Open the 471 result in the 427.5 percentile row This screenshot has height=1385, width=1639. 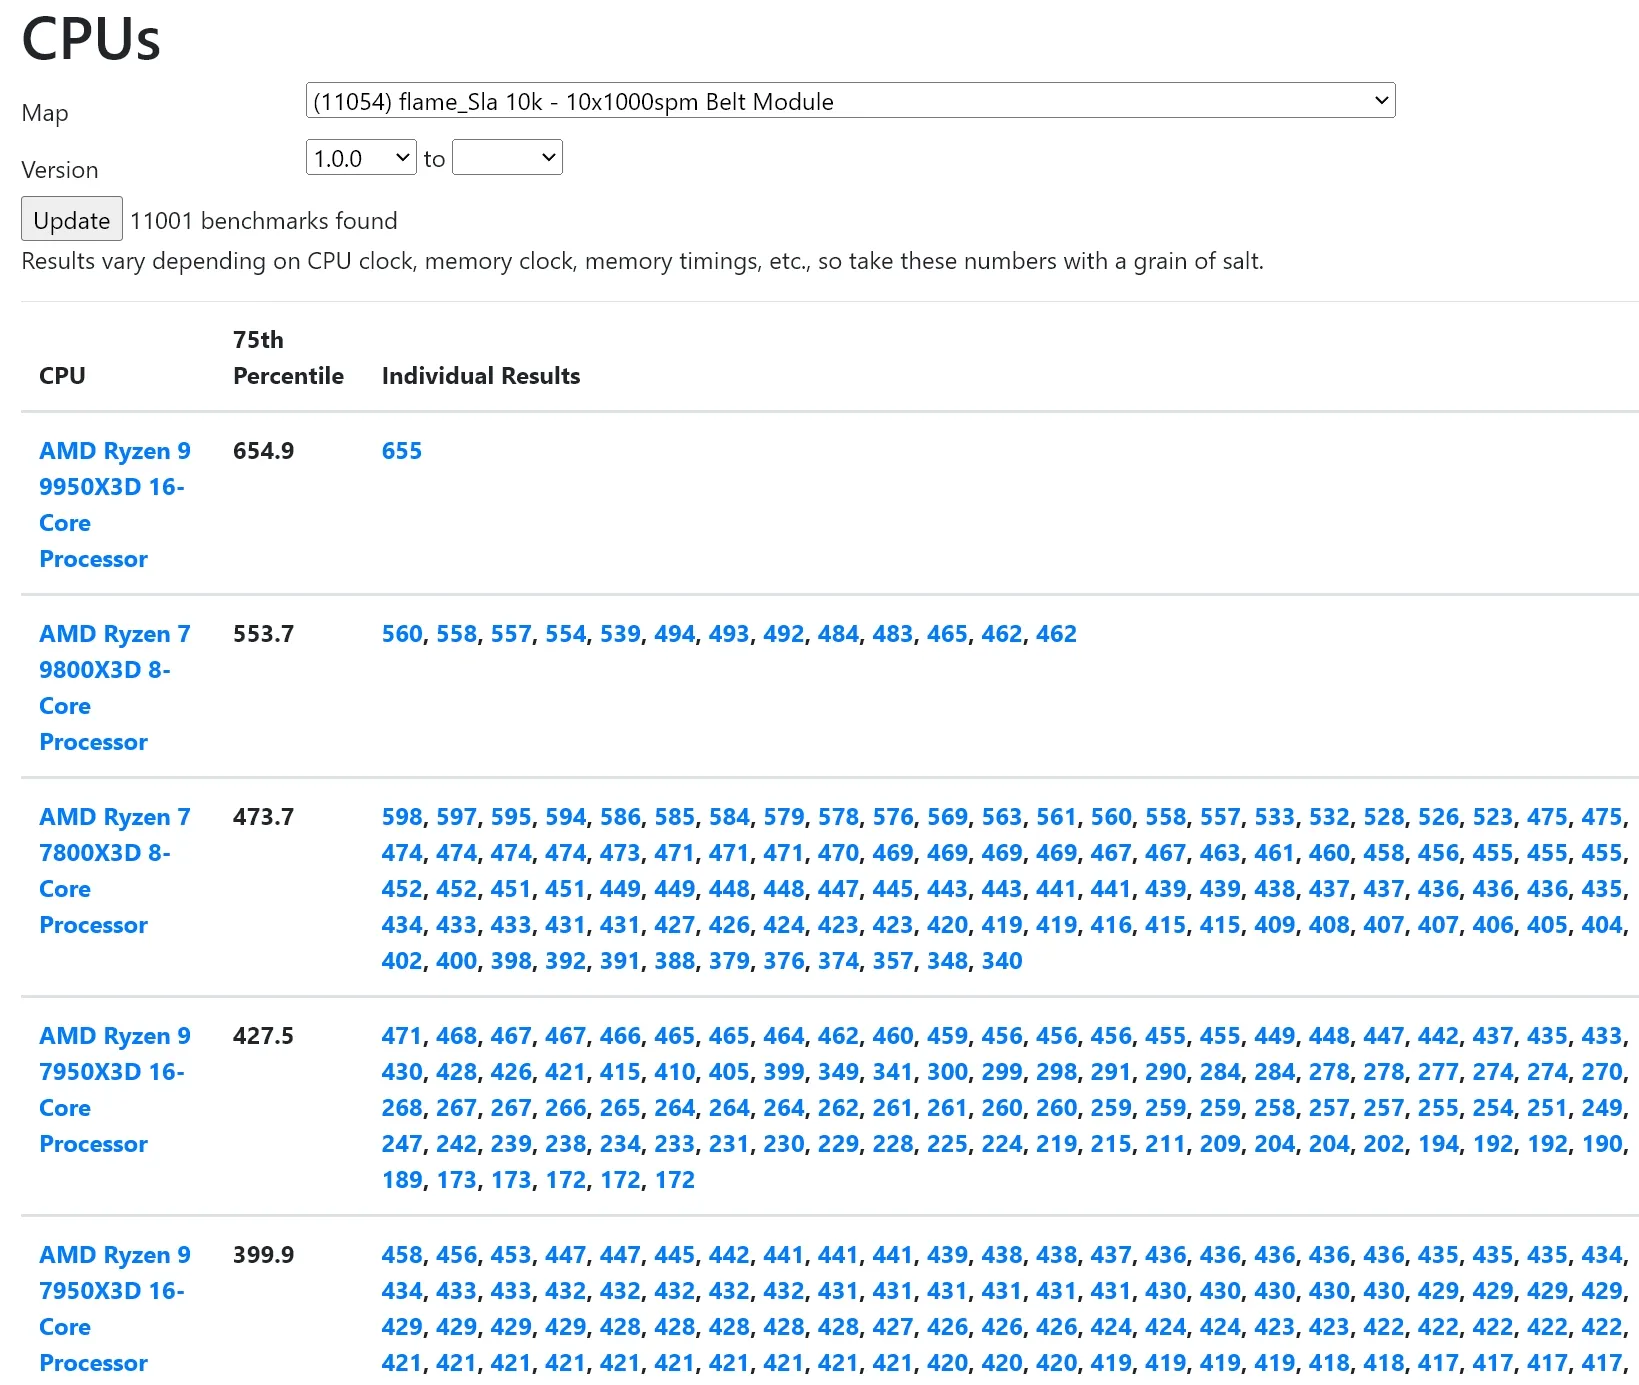coord(402,1036)
